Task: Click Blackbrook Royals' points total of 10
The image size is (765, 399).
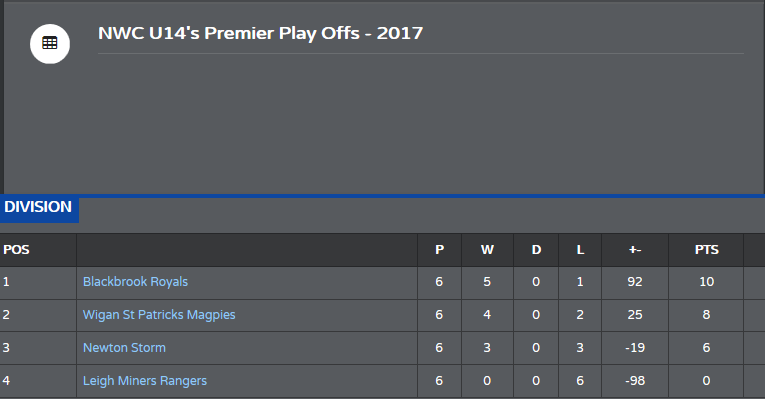Action: [x=706, y=282]
